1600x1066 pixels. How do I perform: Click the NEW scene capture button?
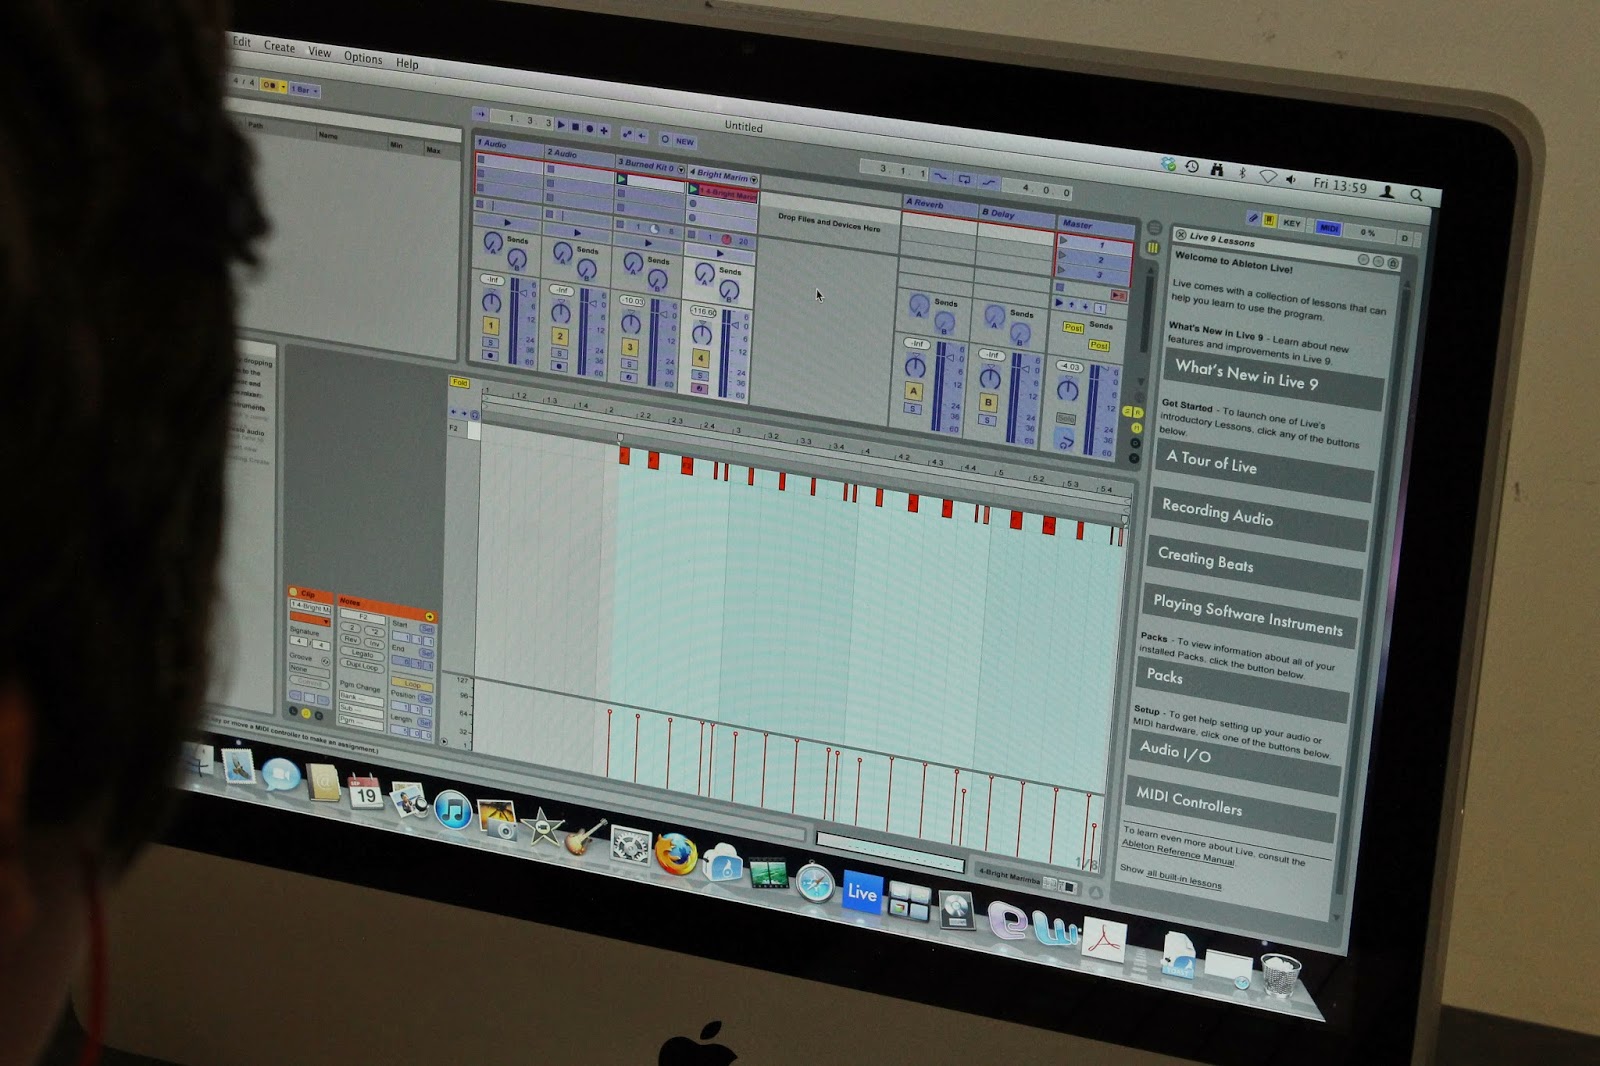point(684,141)
